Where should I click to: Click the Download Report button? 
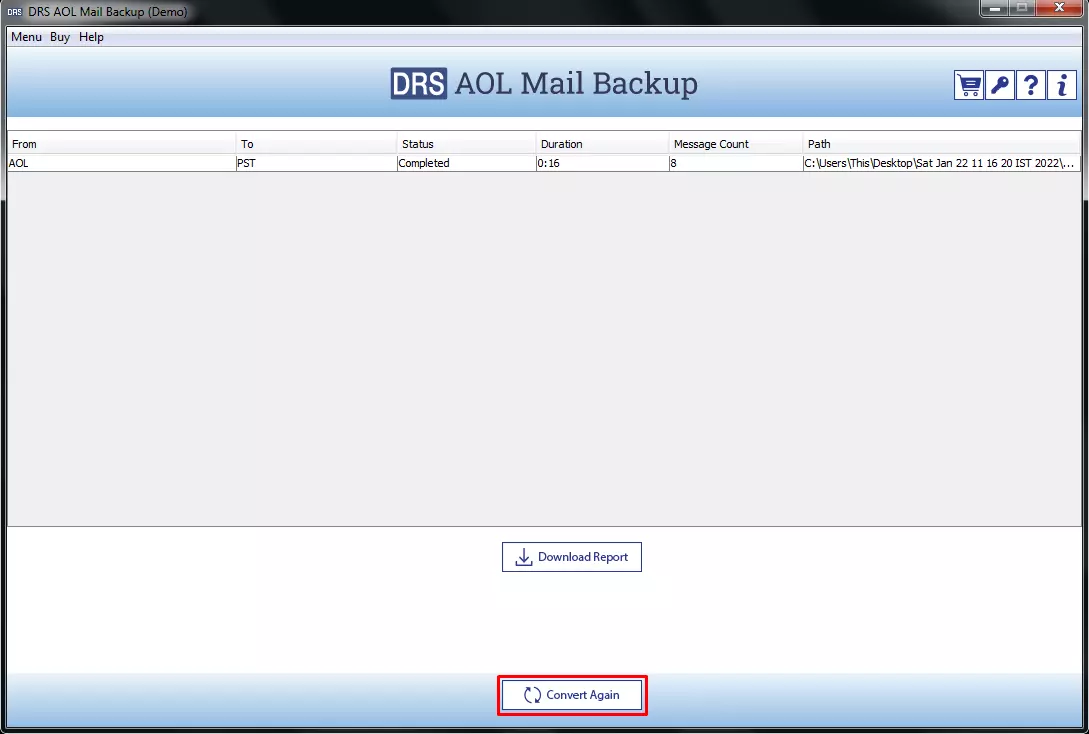(x=572, y=557)
